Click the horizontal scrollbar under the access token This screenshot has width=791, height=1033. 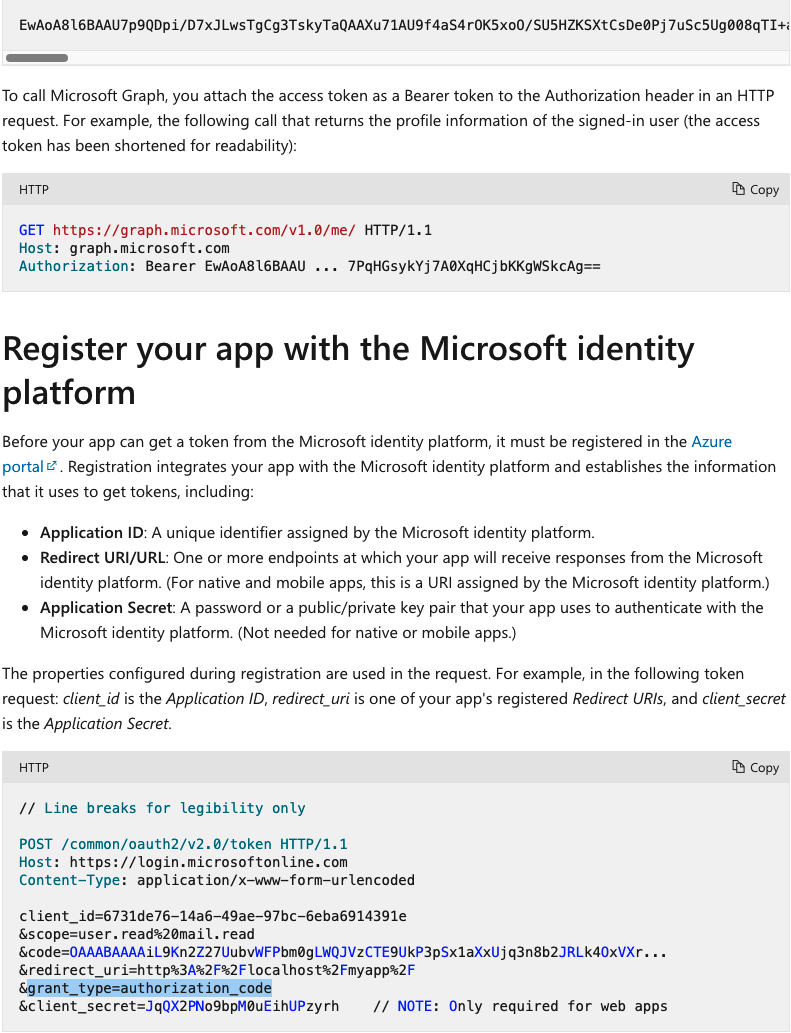[x=37, y=58]
